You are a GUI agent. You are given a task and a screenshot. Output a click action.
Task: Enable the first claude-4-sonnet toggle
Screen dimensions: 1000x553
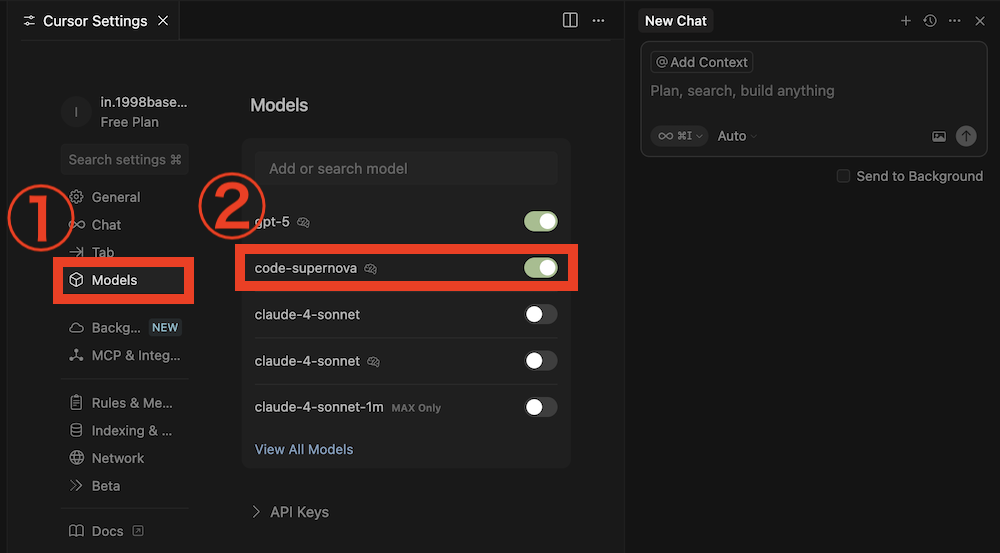click(x=541, y=314)
